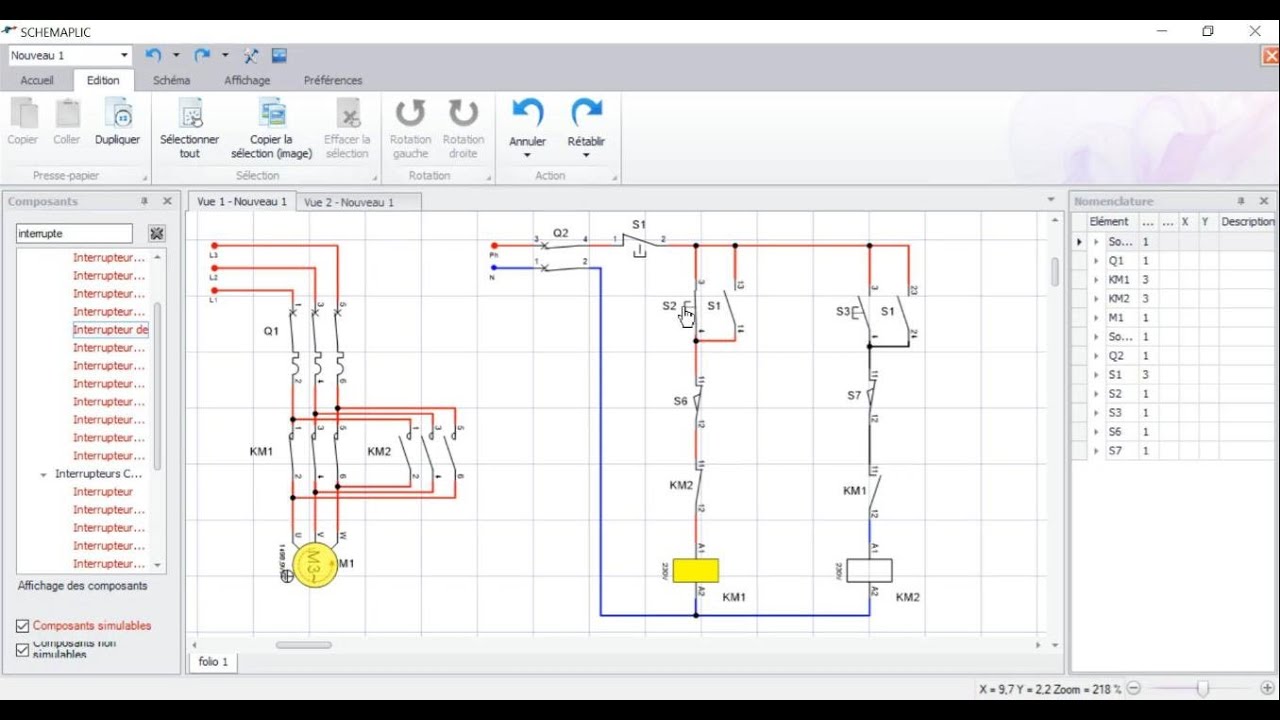Open the undo history dropdown arrow
This screenshot has width=1280, height=720.
point(176,56)
